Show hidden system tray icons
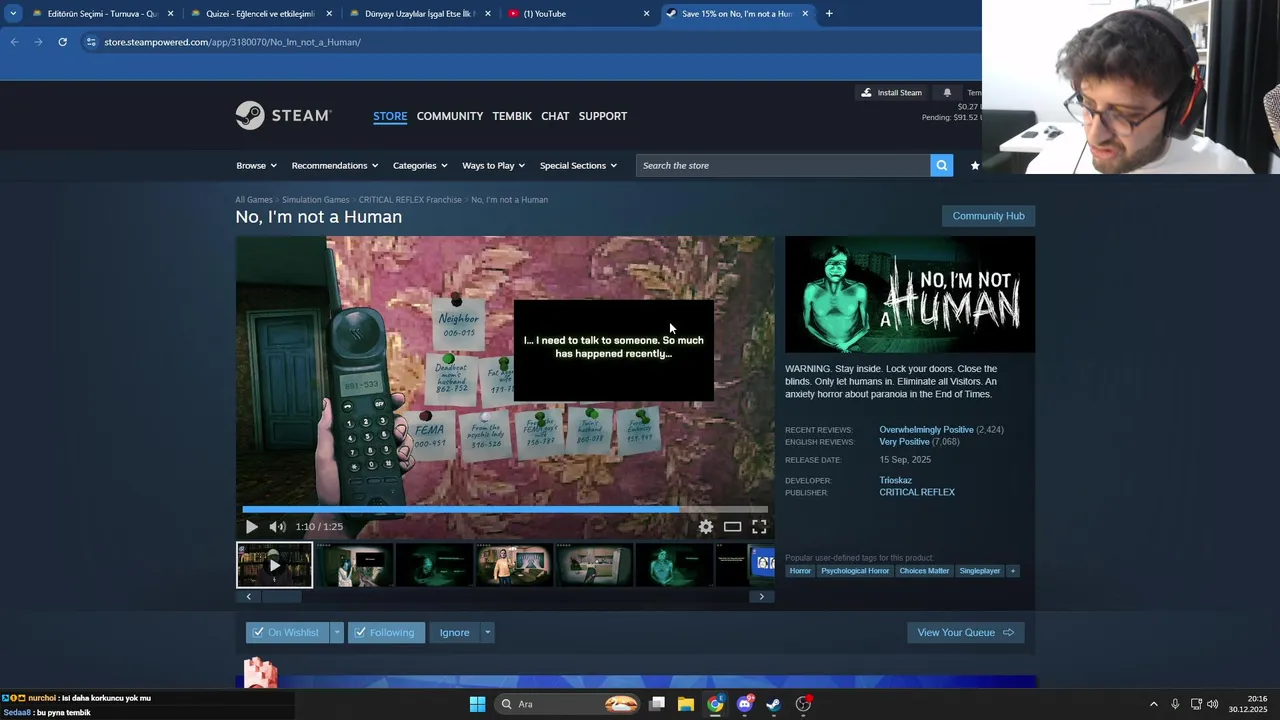Image resolution: width=1280 pixels, height=720 pixels. (1153, 704)
